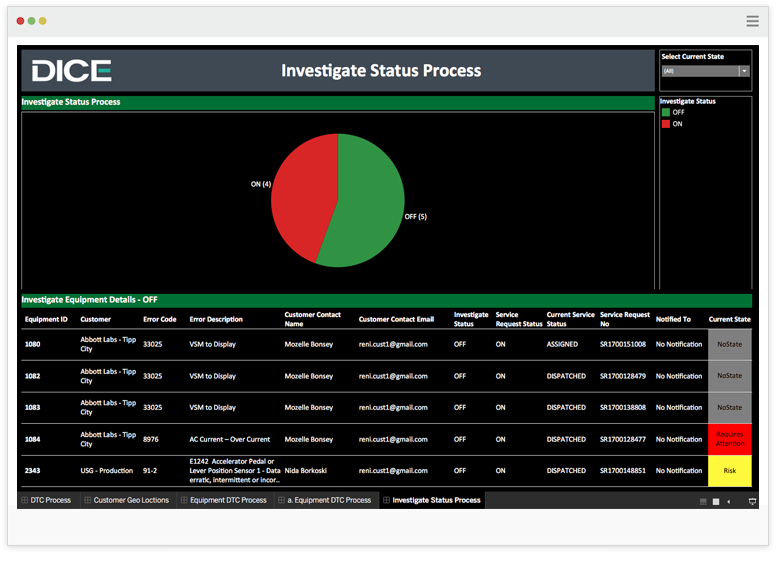Select service request SR1700151008

[623, 344]
